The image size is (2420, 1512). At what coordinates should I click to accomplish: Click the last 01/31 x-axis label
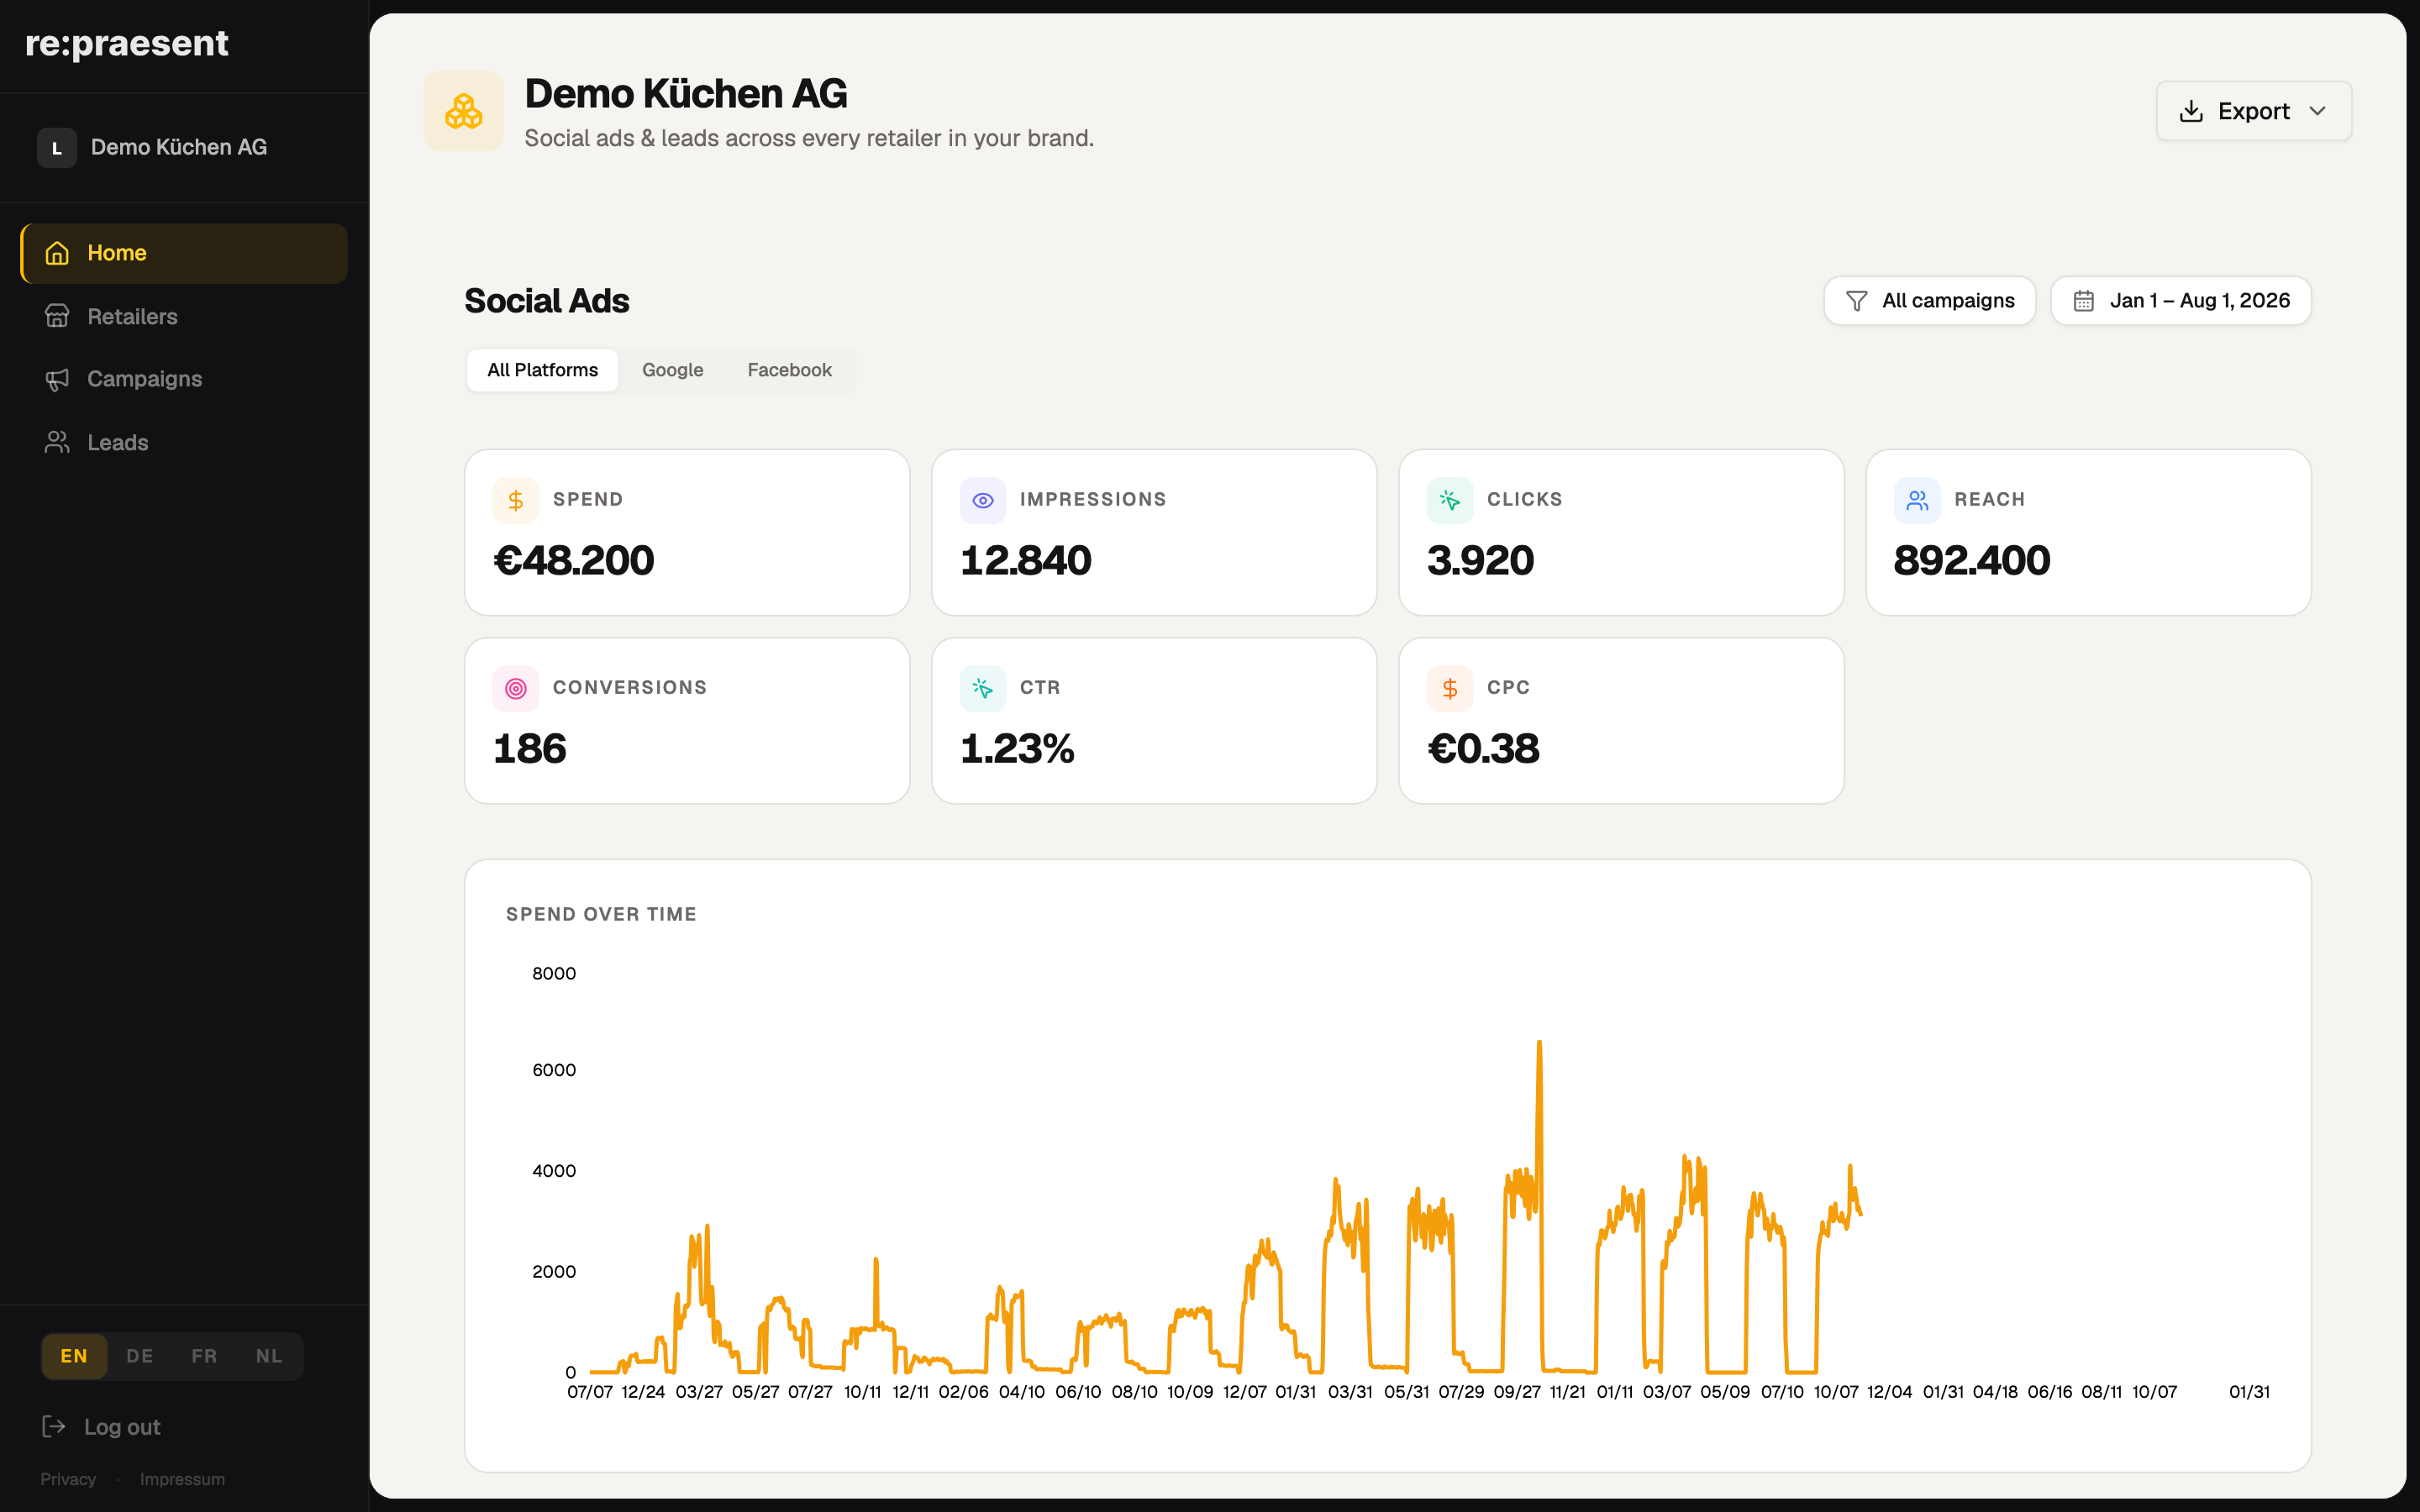tap(2249, 1392)
